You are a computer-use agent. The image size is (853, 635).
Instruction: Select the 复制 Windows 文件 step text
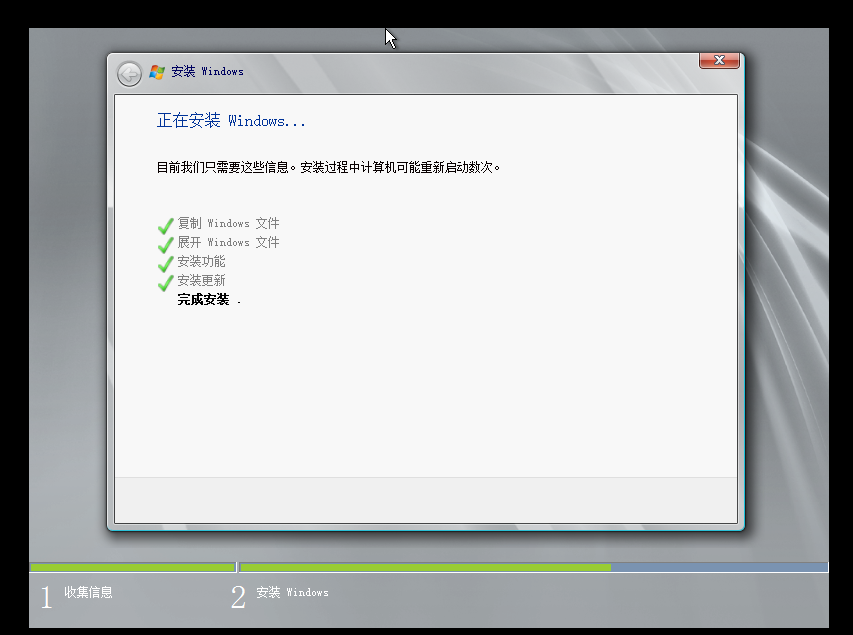(228, 223)
